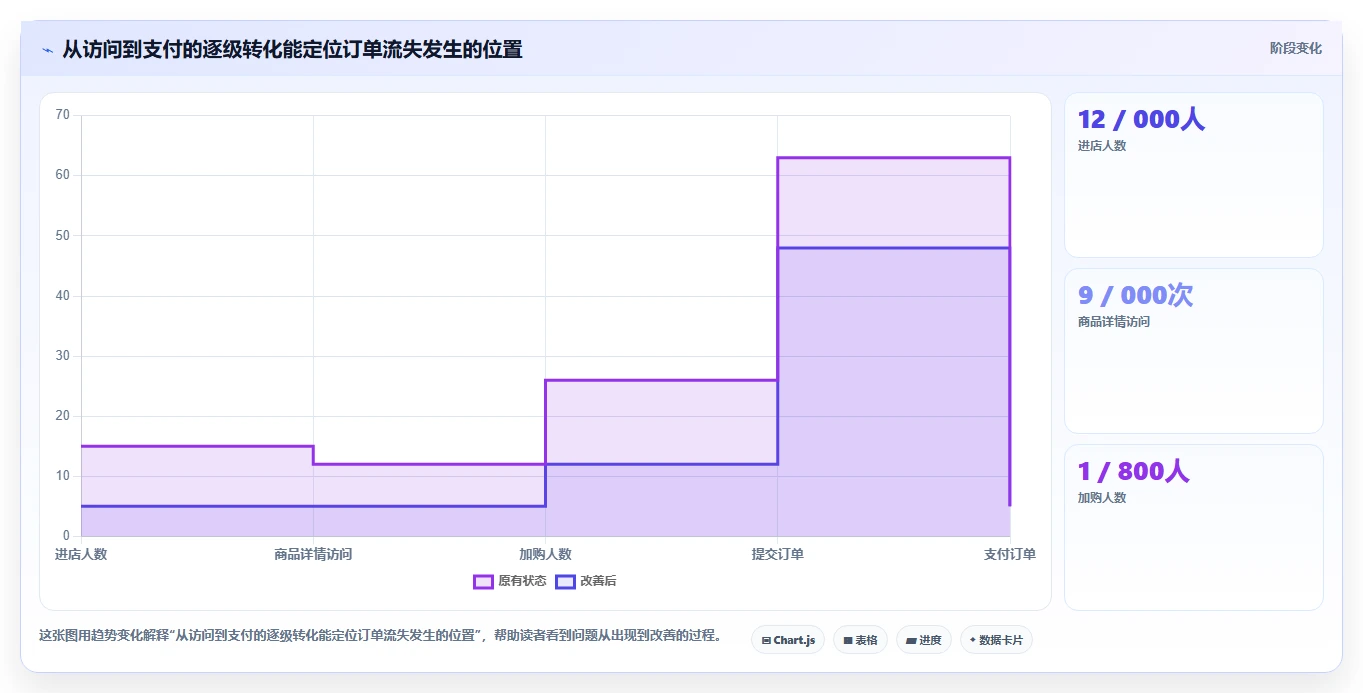Toggle the 原有状态 legend entry

(510, 581)
